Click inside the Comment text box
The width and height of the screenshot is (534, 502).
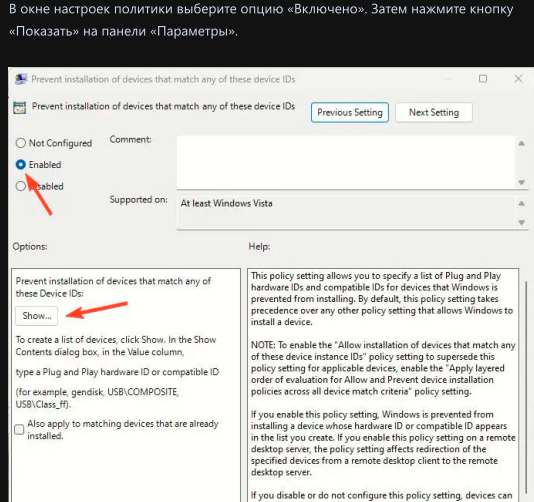[346, 162]
